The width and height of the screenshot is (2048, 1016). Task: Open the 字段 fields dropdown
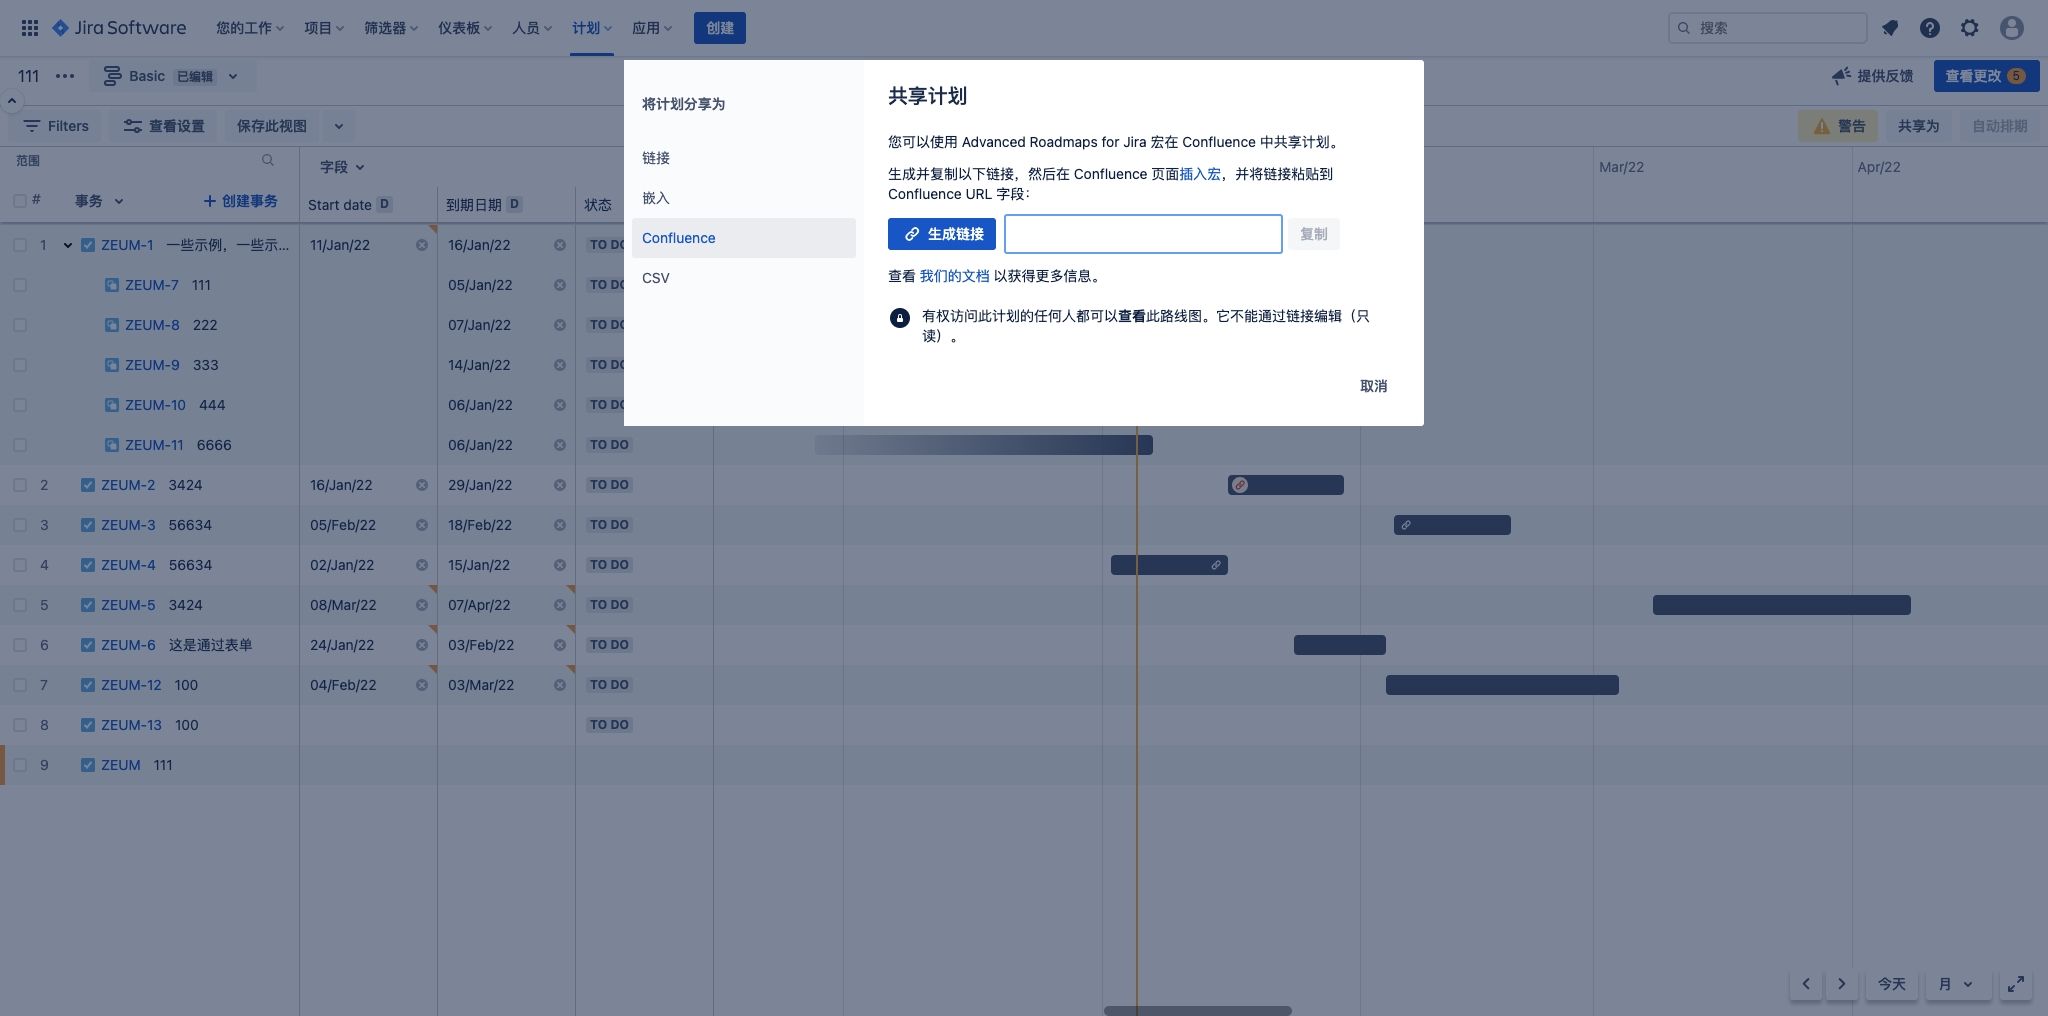(342, 167)
